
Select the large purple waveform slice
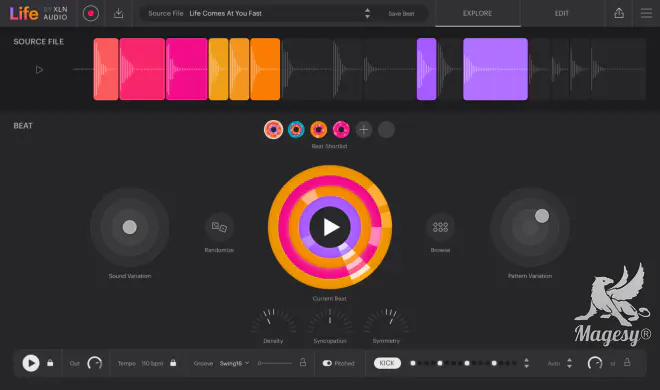pyautogui.click(x=495, y=69)
